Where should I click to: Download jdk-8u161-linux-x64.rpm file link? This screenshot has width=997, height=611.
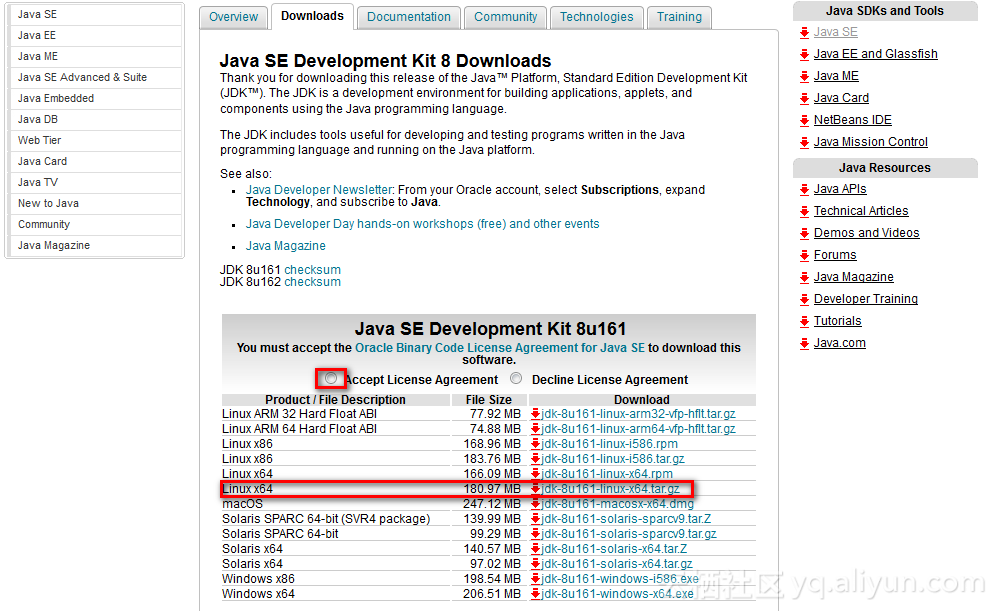[607, 474]
